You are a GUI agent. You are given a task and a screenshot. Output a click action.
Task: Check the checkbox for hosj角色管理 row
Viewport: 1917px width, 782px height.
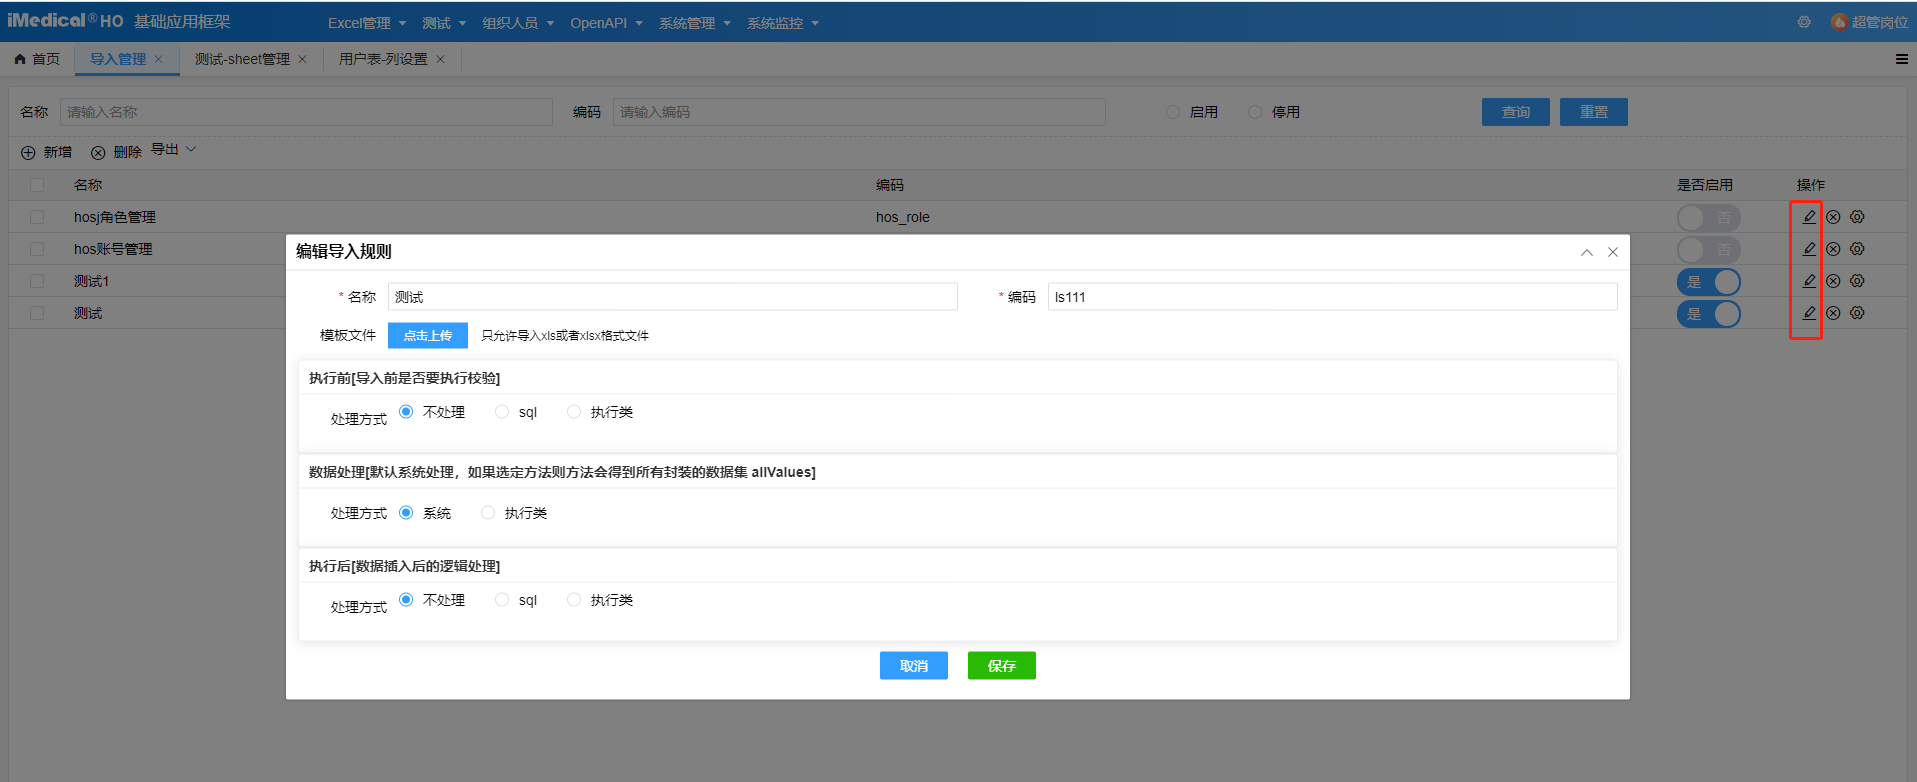[x=37, y=217]
